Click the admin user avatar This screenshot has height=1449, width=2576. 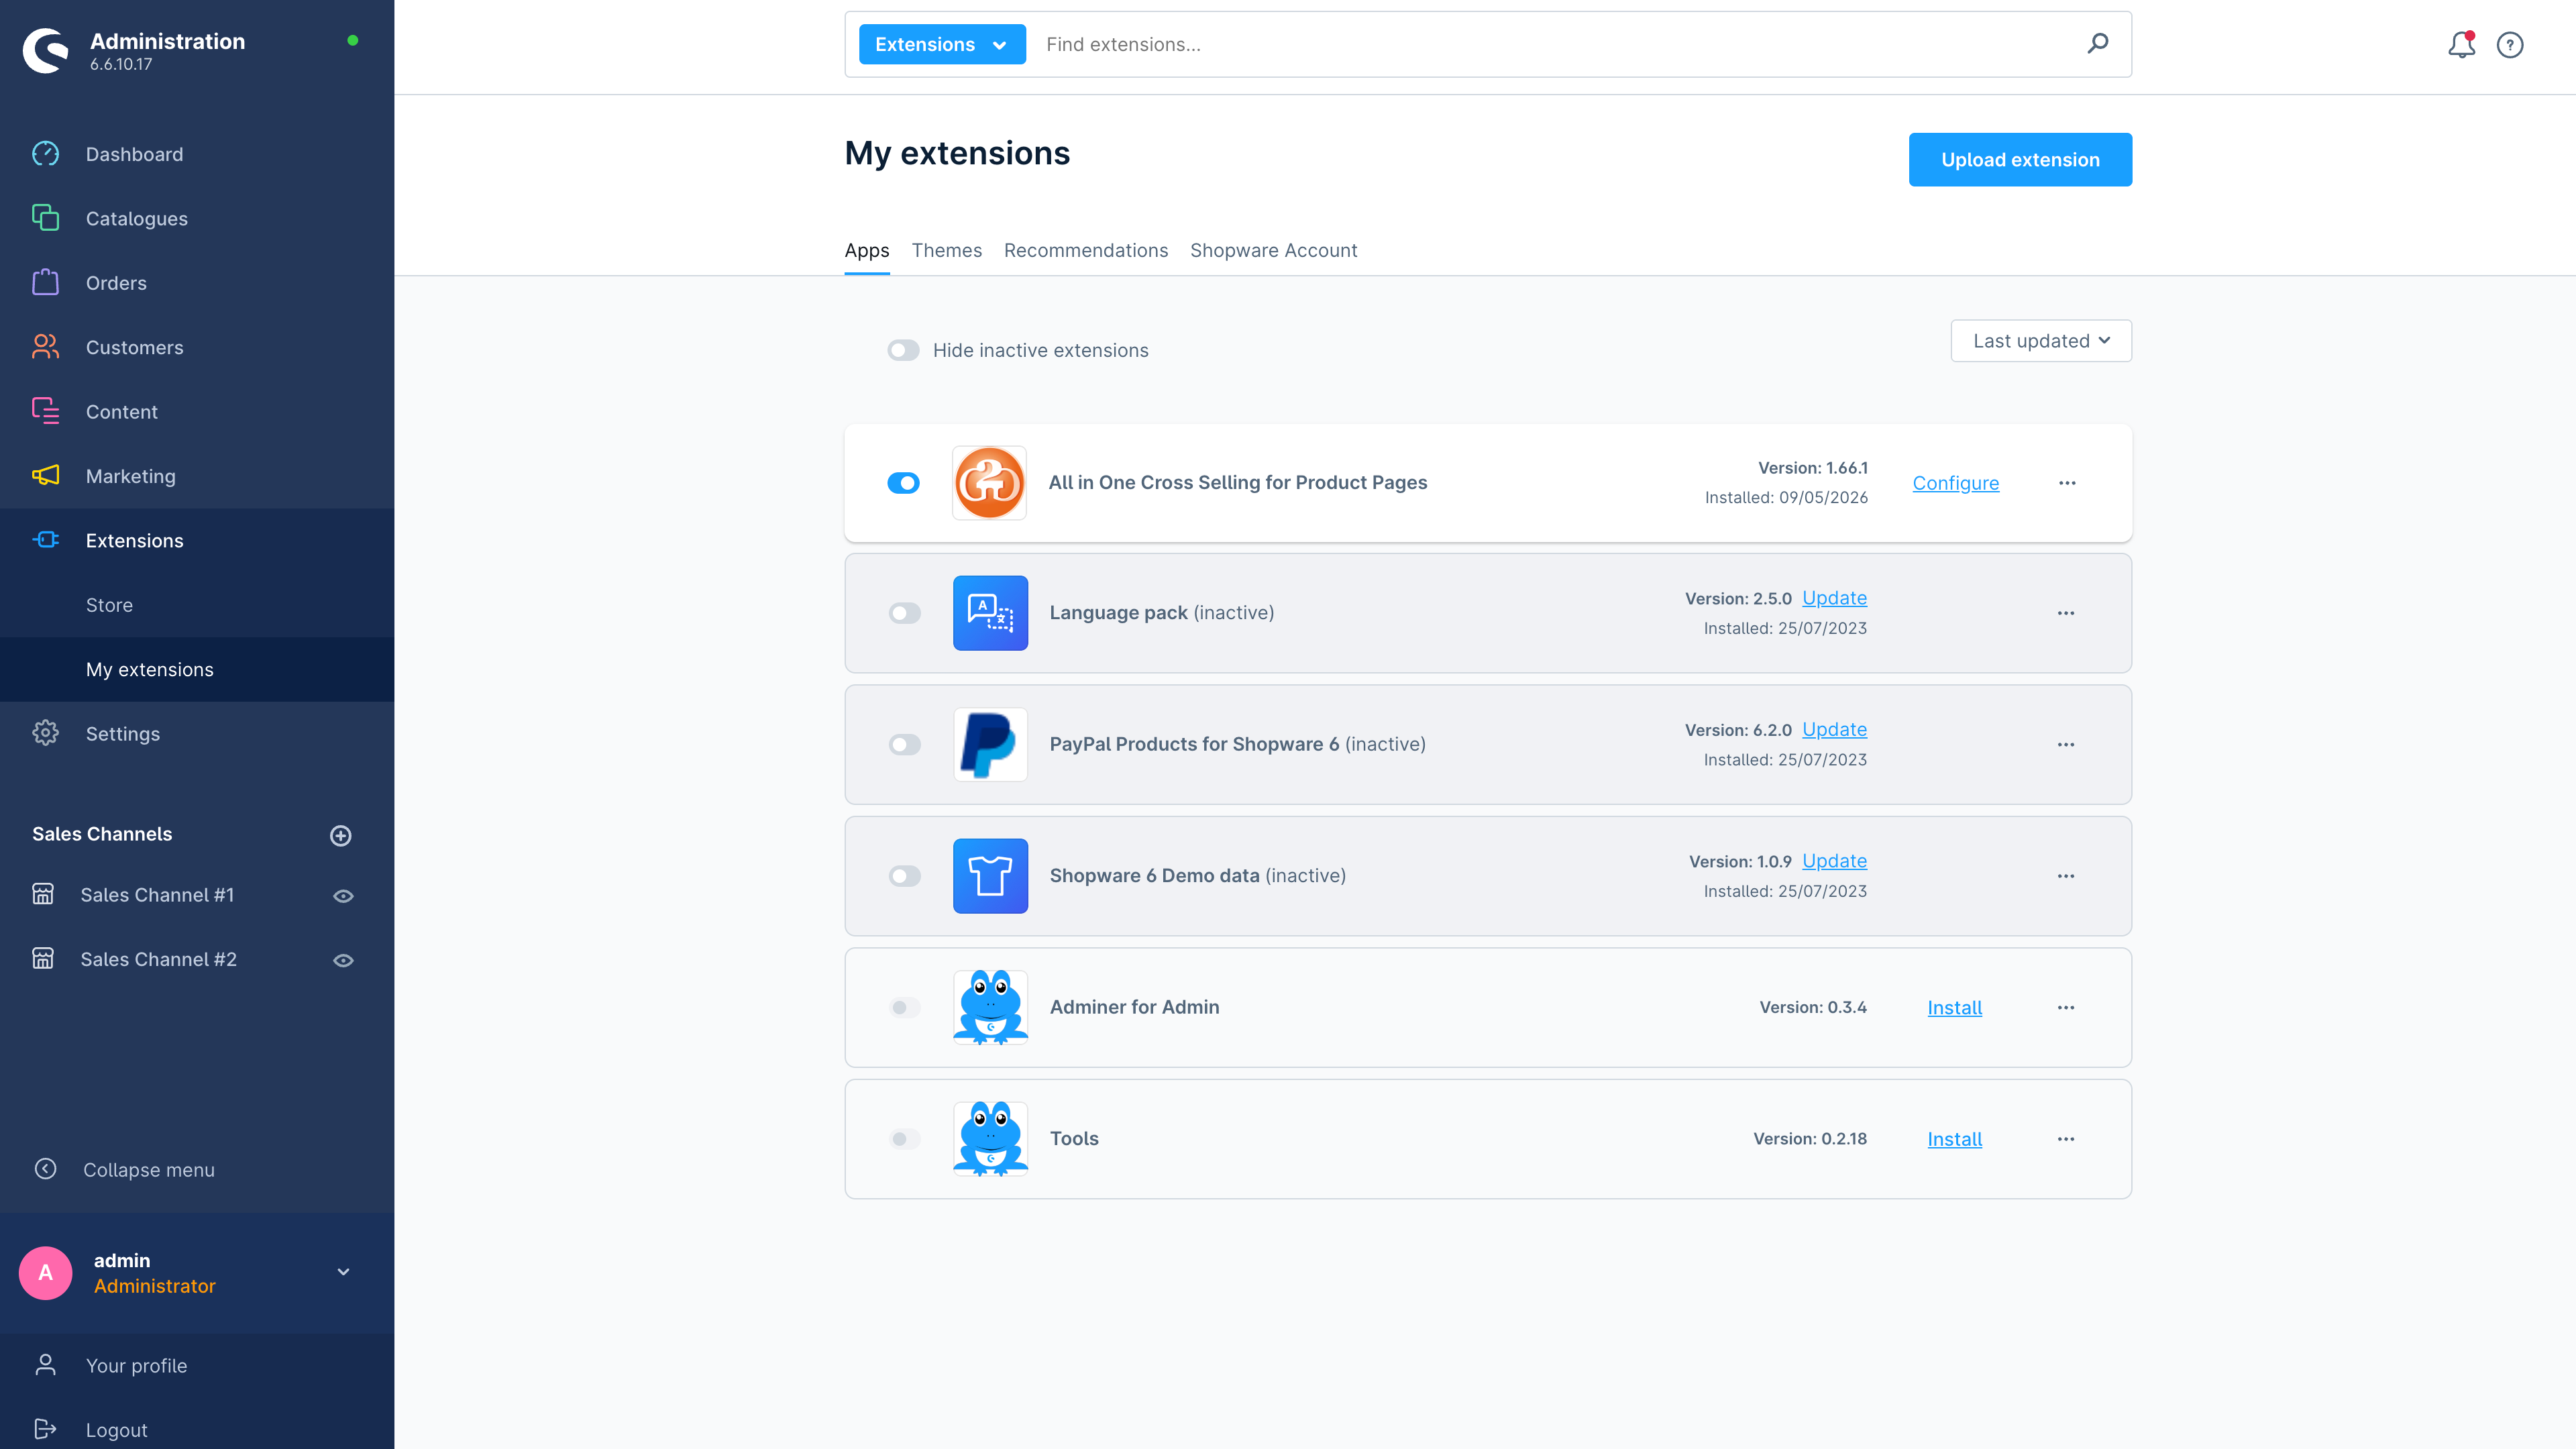coord(46,1273)
